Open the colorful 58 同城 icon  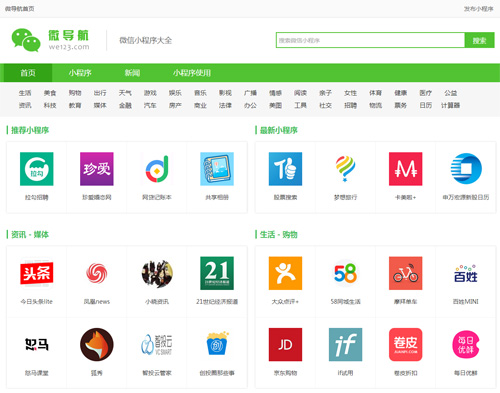pos(345,273)
